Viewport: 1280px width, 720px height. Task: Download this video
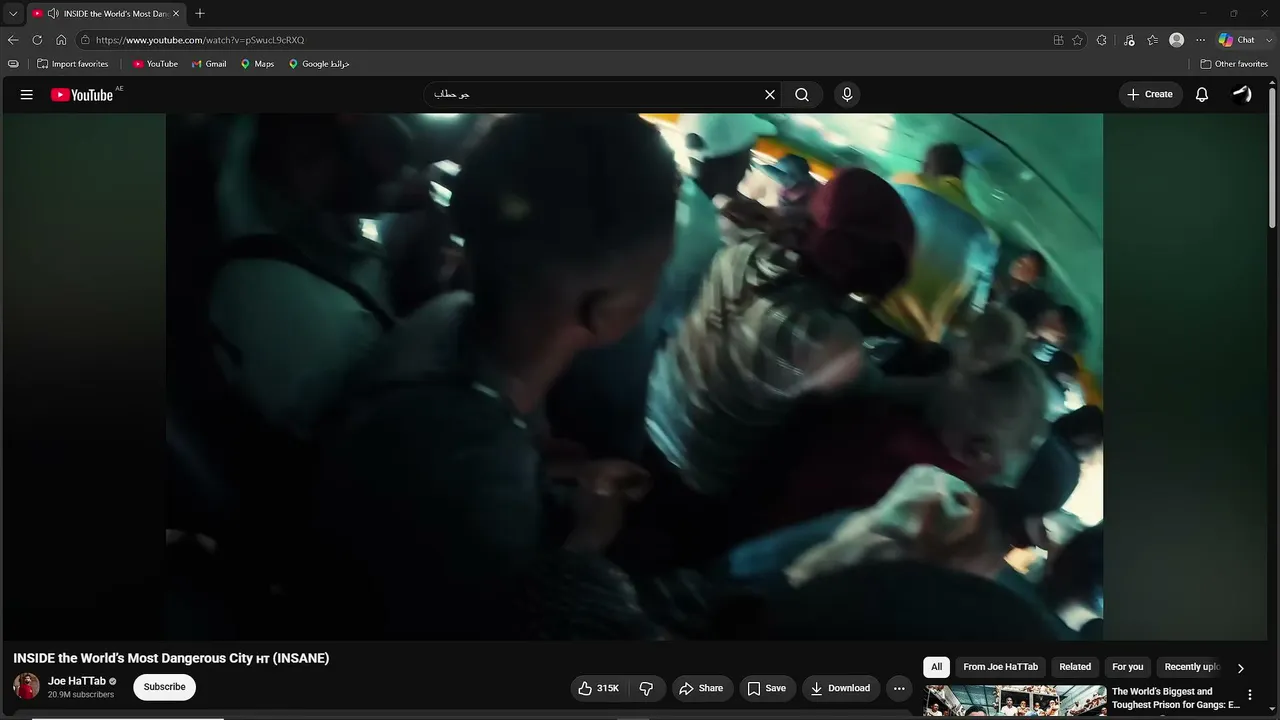840,688
